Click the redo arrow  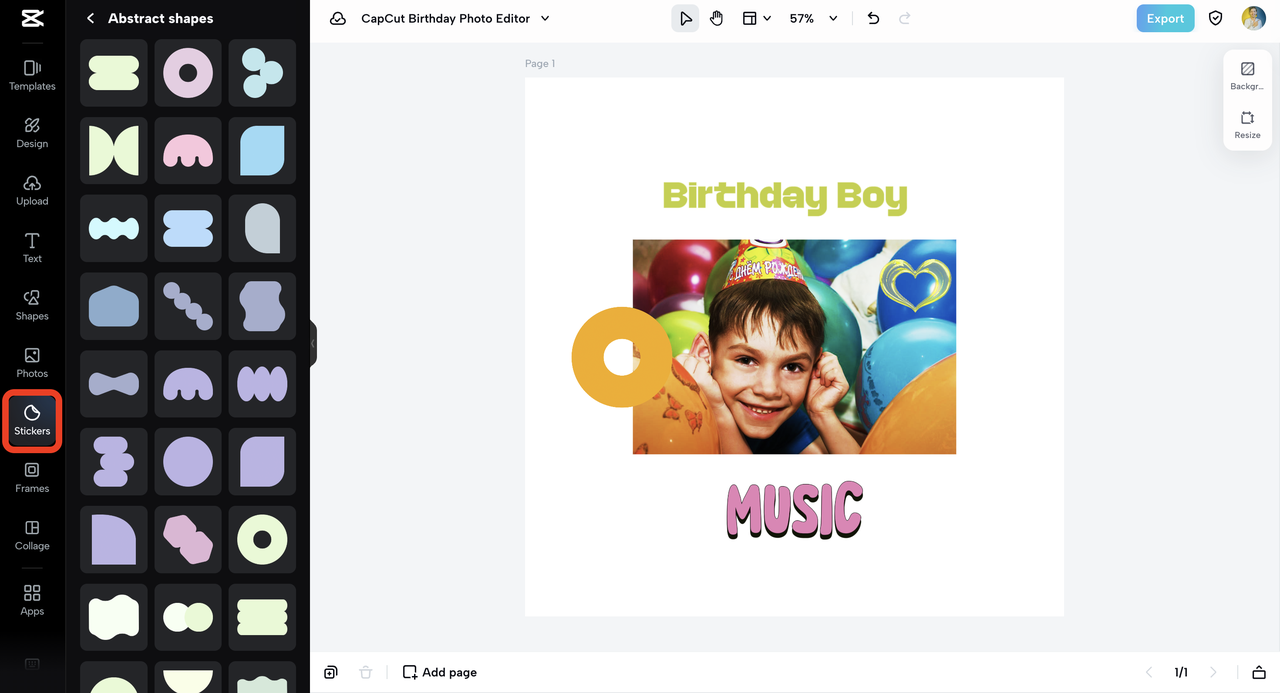pos(905,18)
